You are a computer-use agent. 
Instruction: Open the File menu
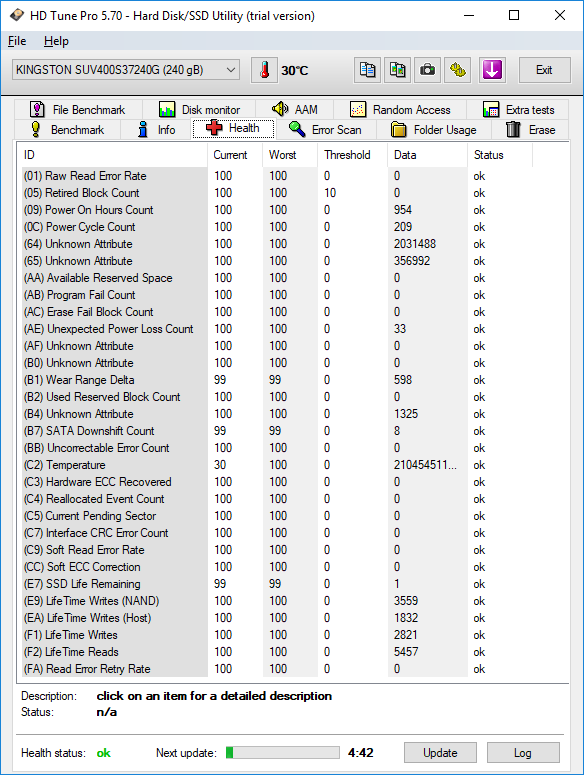17,41
